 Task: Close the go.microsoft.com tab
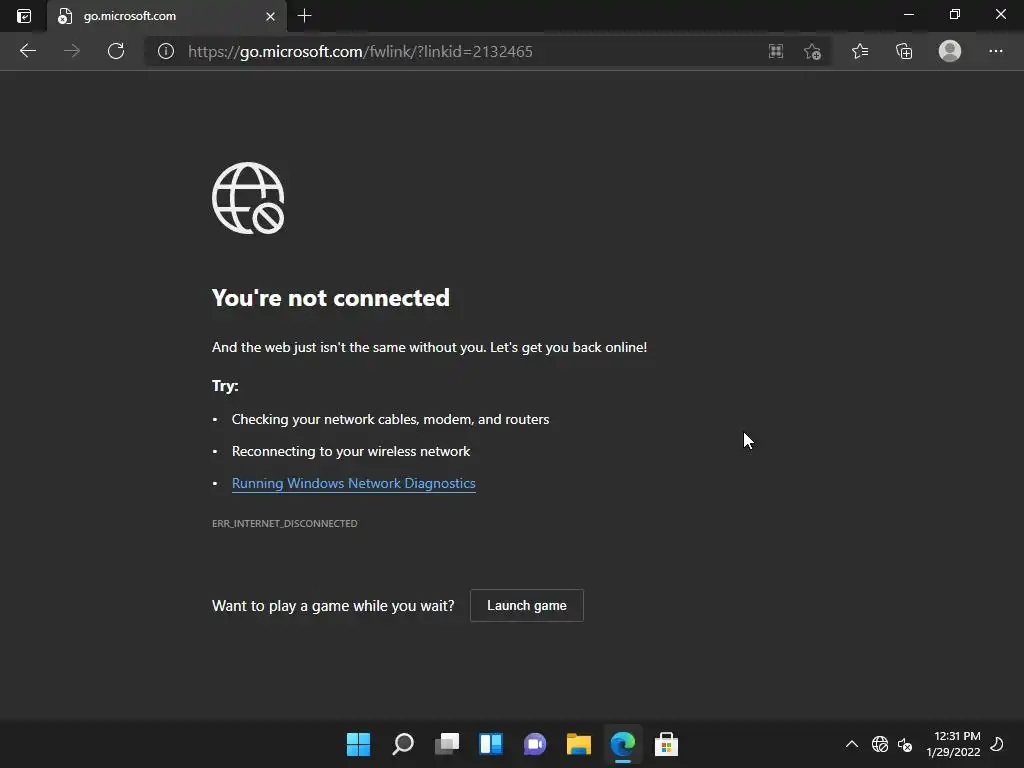[270, 16]
